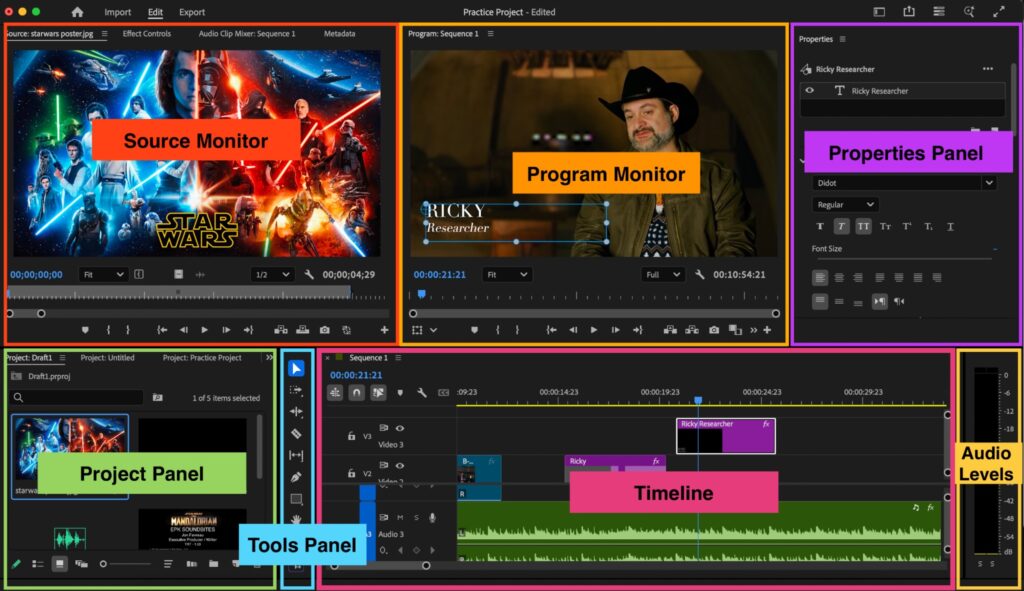Image resolution: width=1024 pixels, height=591 pixels.
Task: Enable voice-over record on Audio 3
Action: [x=432, y=517]
